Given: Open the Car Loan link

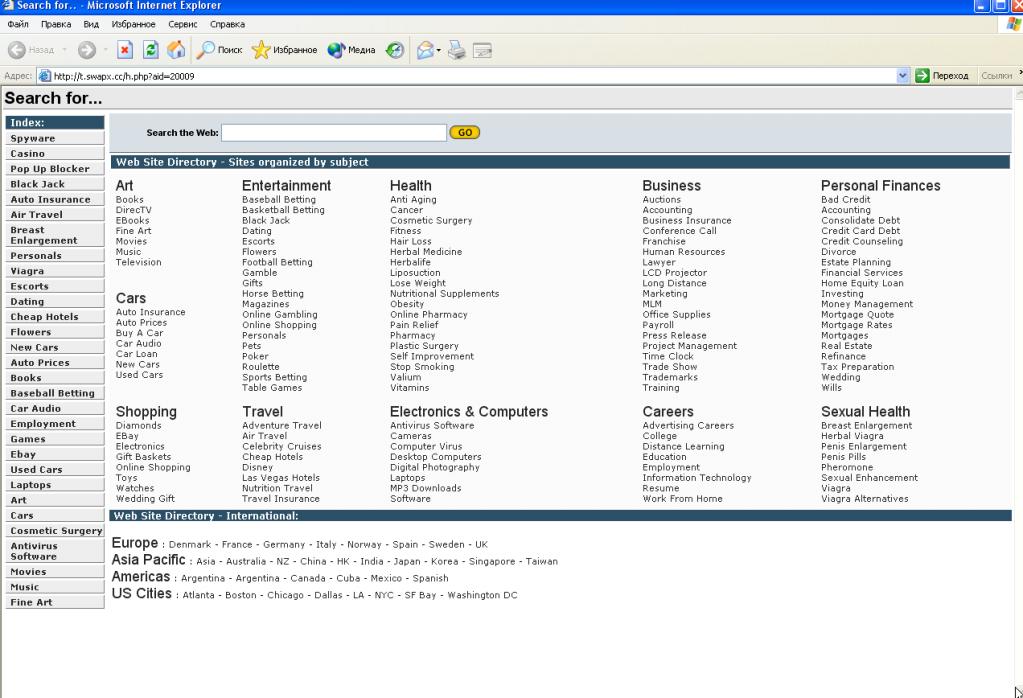Looking at the screenshot, I should [136, 354].
